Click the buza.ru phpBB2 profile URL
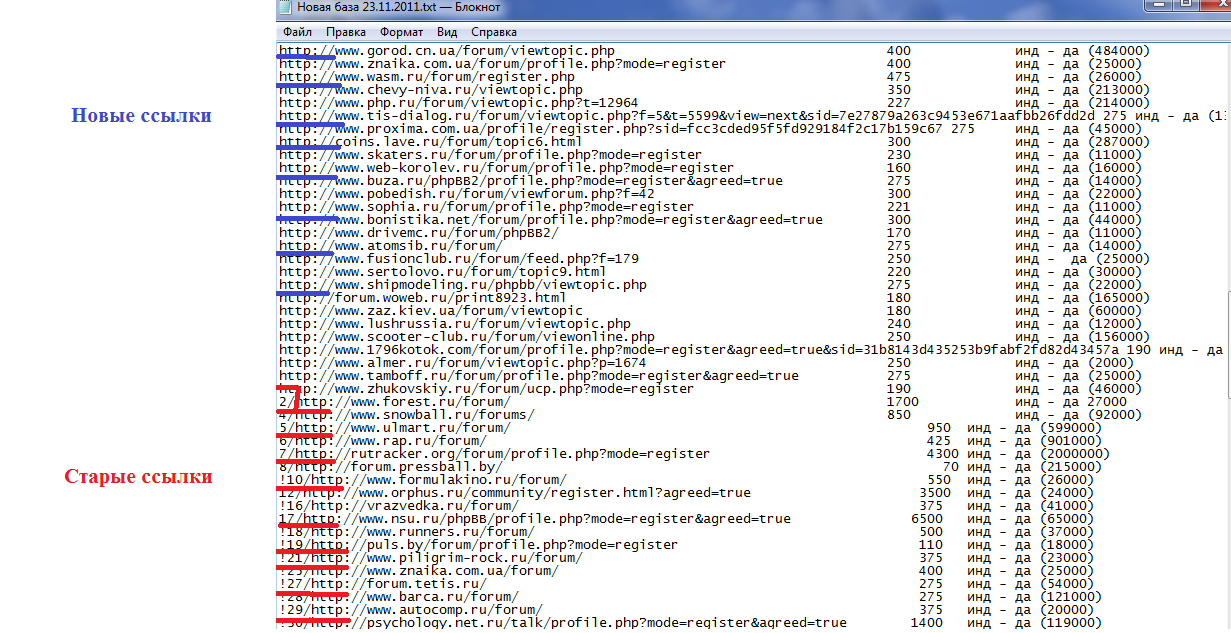Viewport: 1231px width, 633px height. 531,181
